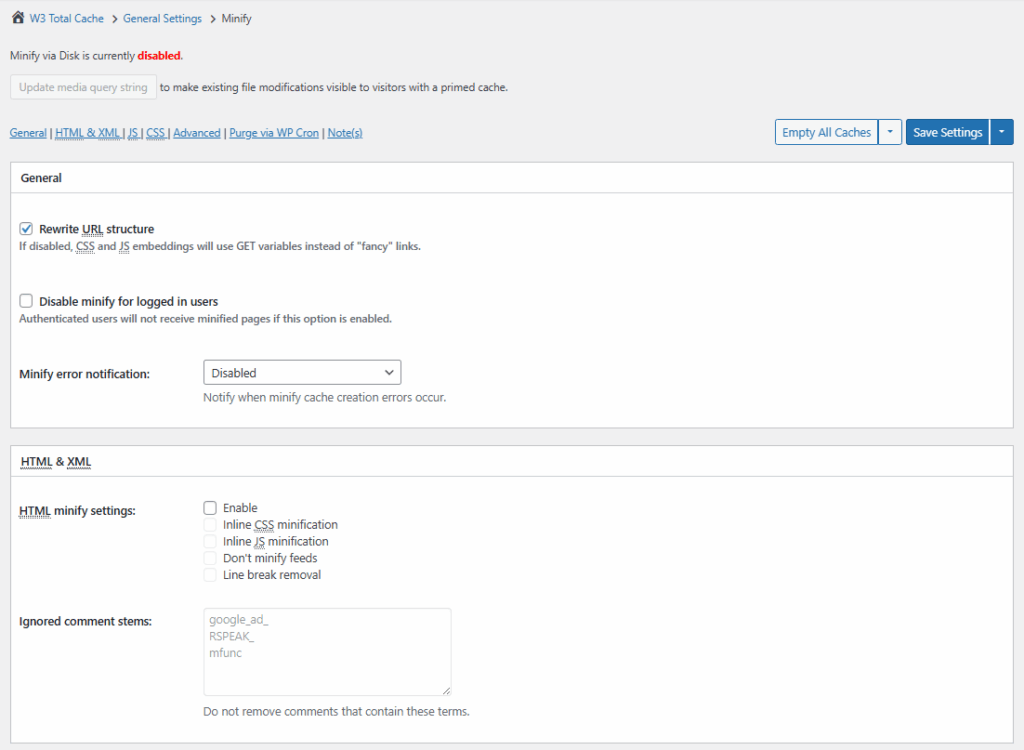Click the home icon in breadcrumb

coord(18,18)
